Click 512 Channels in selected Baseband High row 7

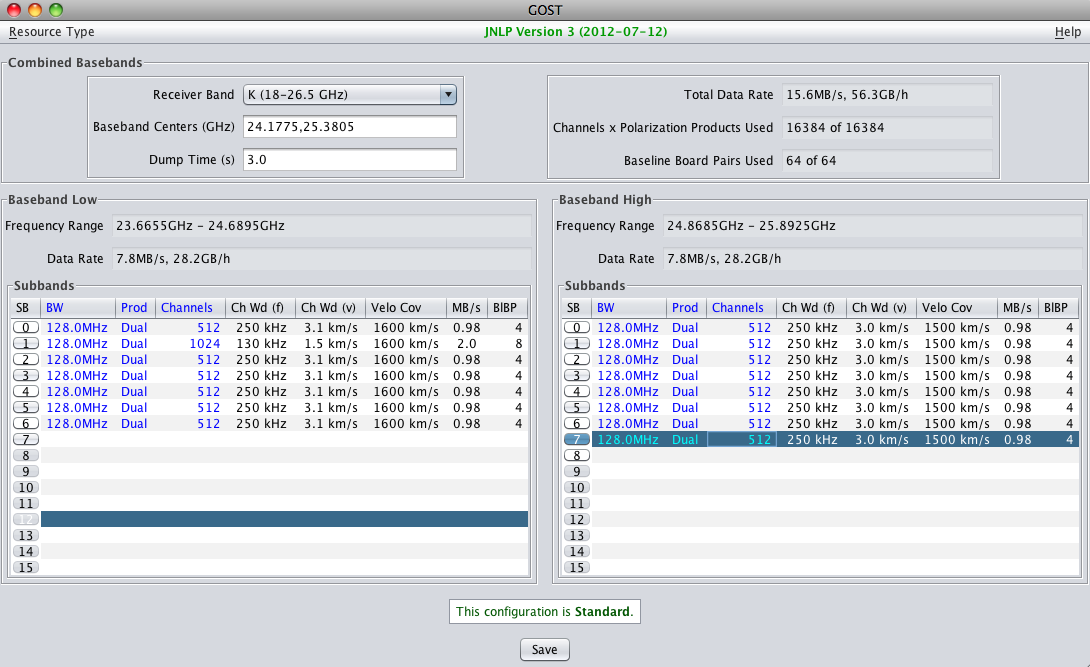[741, 439]
